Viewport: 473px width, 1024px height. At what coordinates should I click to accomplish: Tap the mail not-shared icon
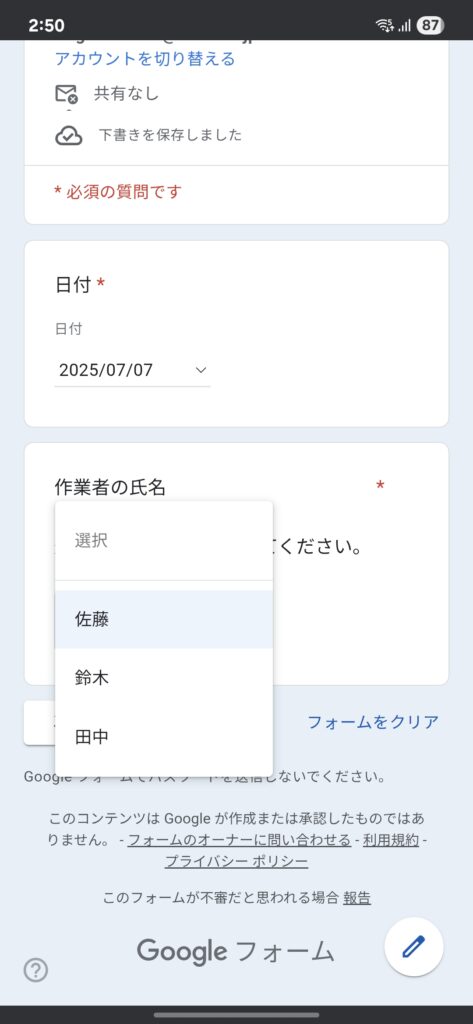(66, 95)
